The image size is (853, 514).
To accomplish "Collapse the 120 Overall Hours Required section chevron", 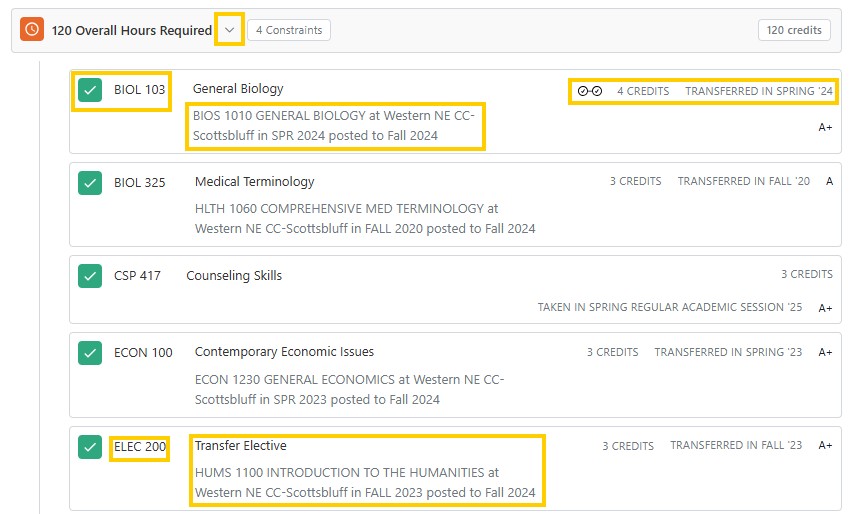I will pos(230,30).
